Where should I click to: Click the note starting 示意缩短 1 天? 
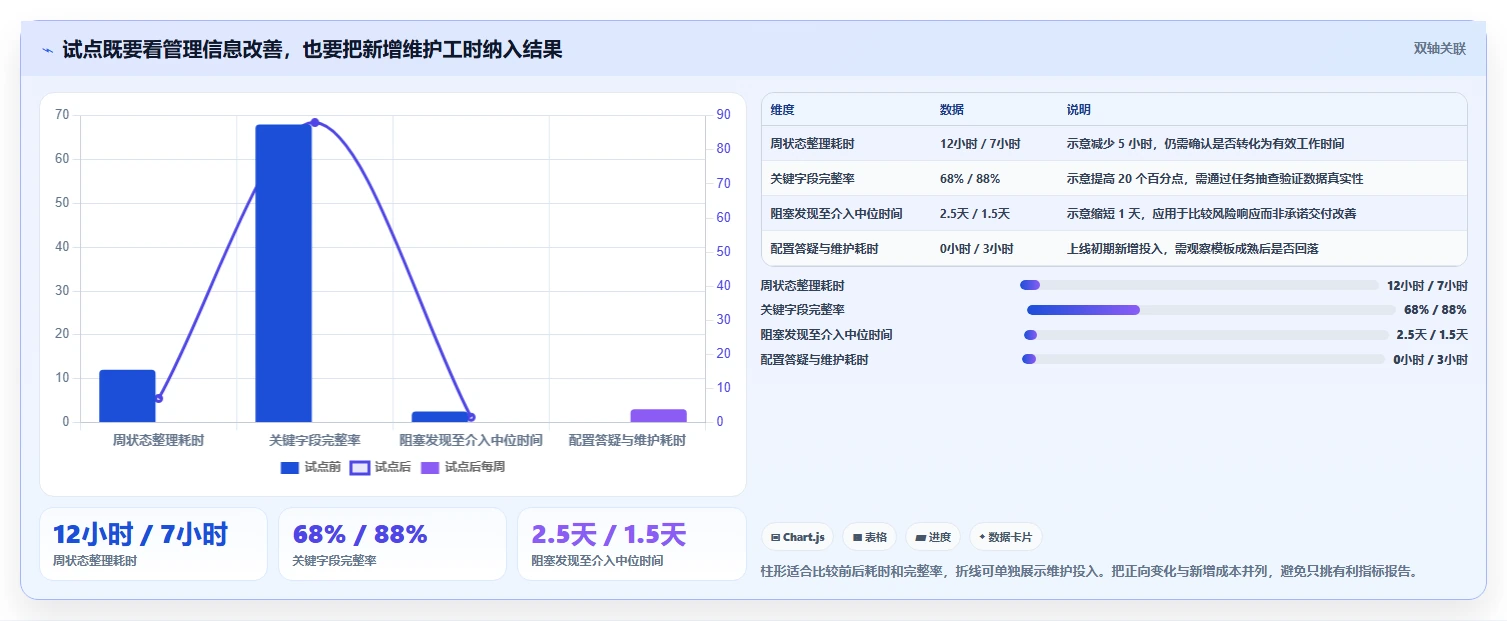1211,214
